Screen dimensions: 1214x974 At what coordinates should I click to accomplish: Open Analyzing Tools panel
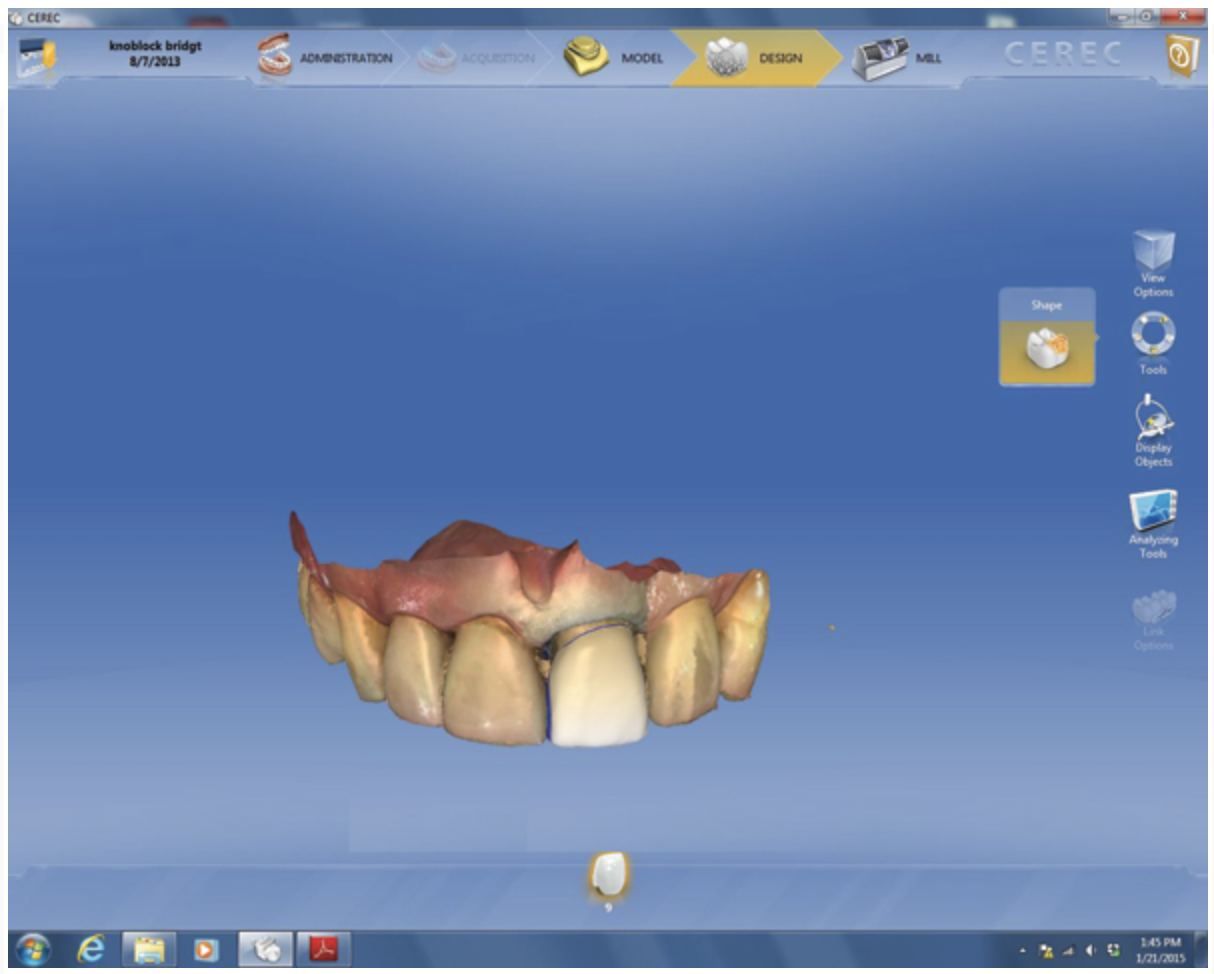(1153, 511)
